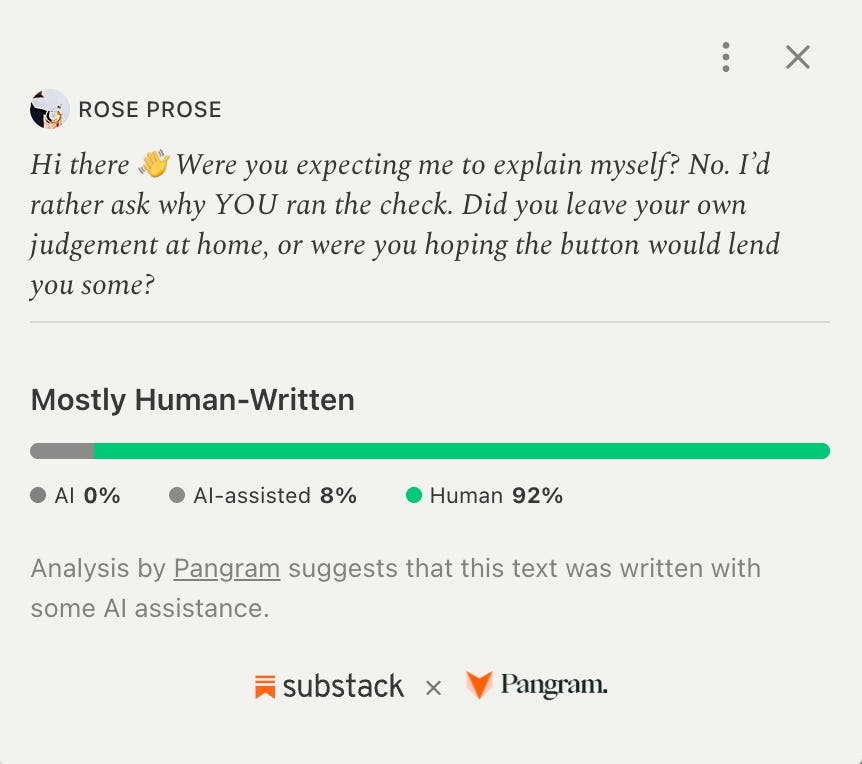Click the green dot beside Human
The height and width of the screenshot is (764, 862).
[413, 495]
